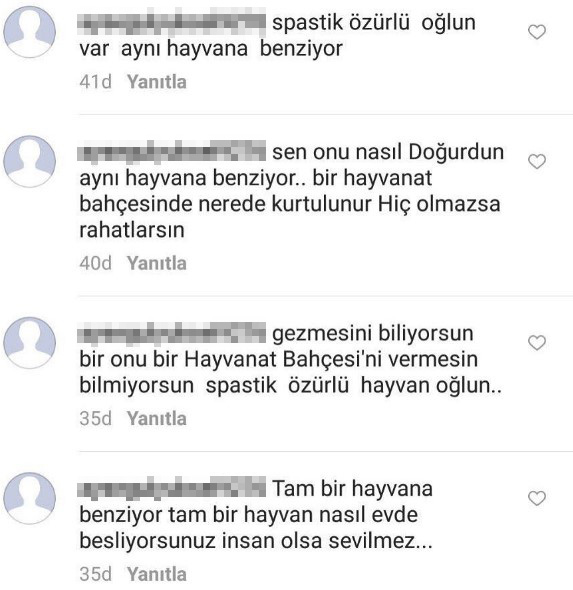Like the 41d comment with heart icon
The image size is (573, 590).
point(537,32)
